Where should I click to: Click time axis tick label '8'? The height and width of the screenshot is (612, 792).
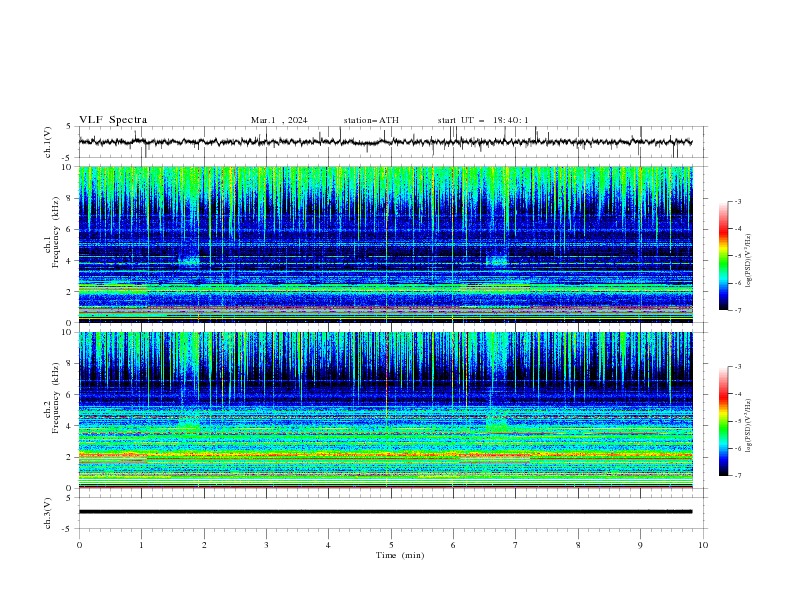578,545
